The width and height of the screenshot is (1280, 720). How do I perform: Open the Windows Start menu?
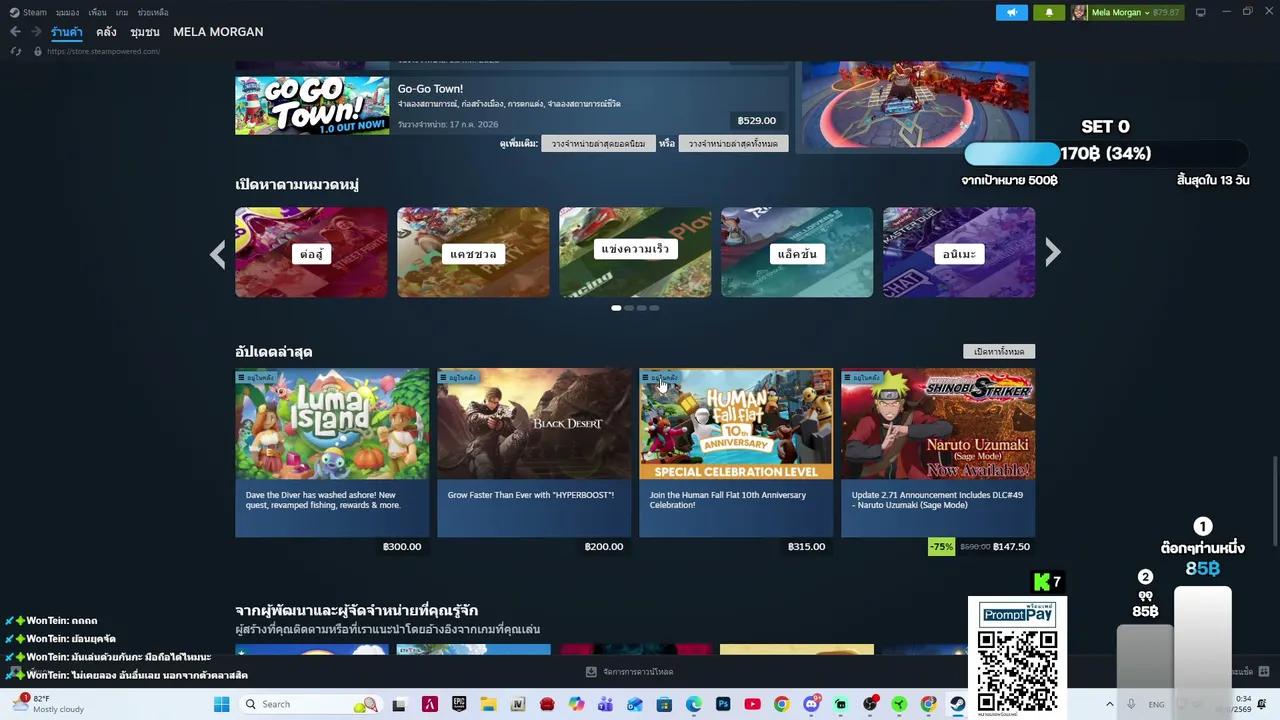click(x=221, y=704)
